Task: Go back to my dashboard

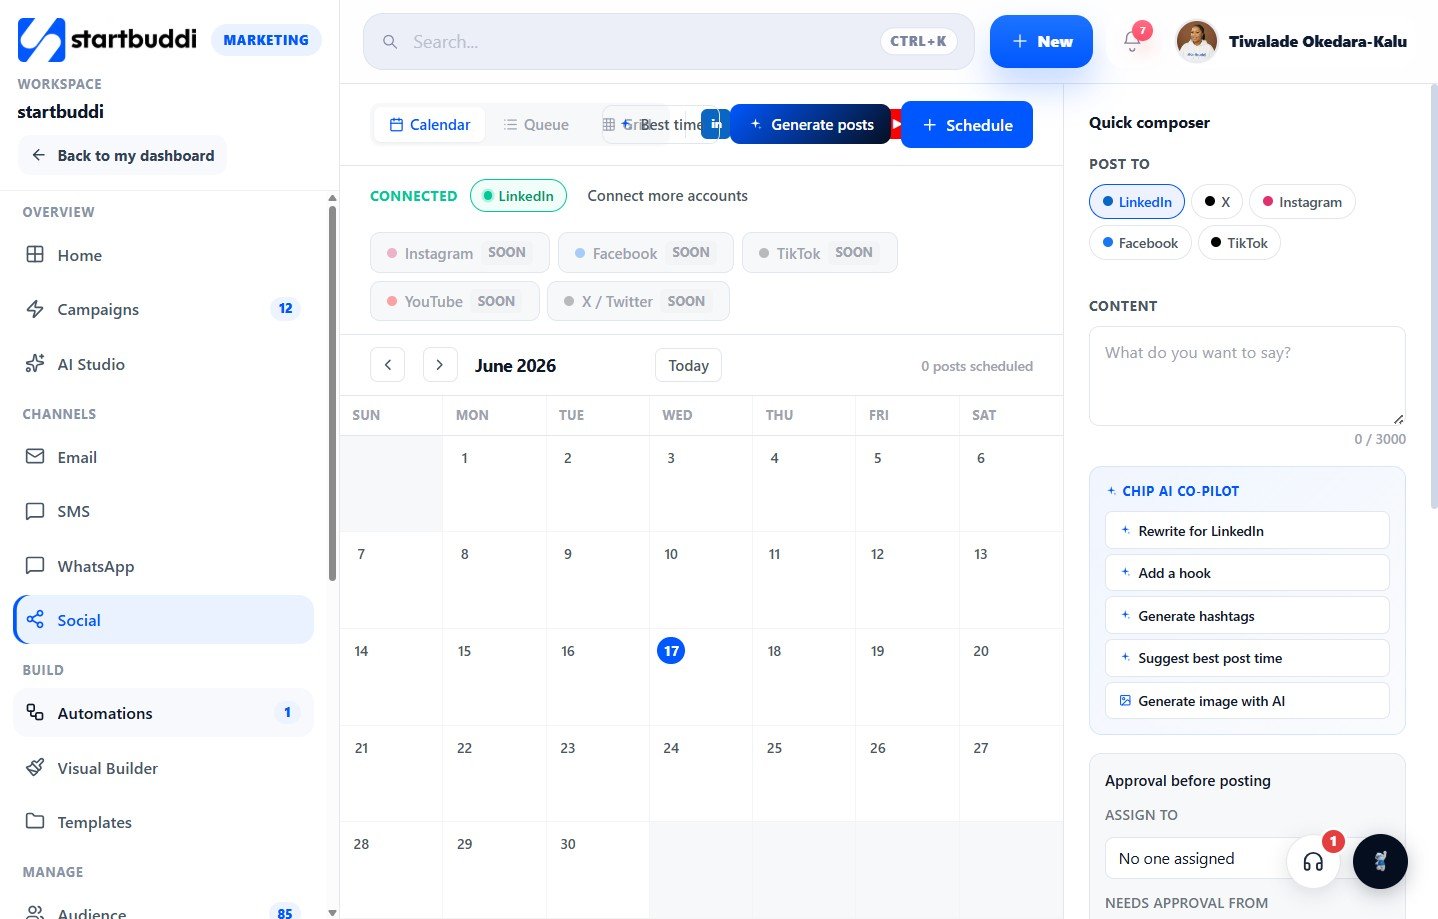Action: tap(122, 155)
